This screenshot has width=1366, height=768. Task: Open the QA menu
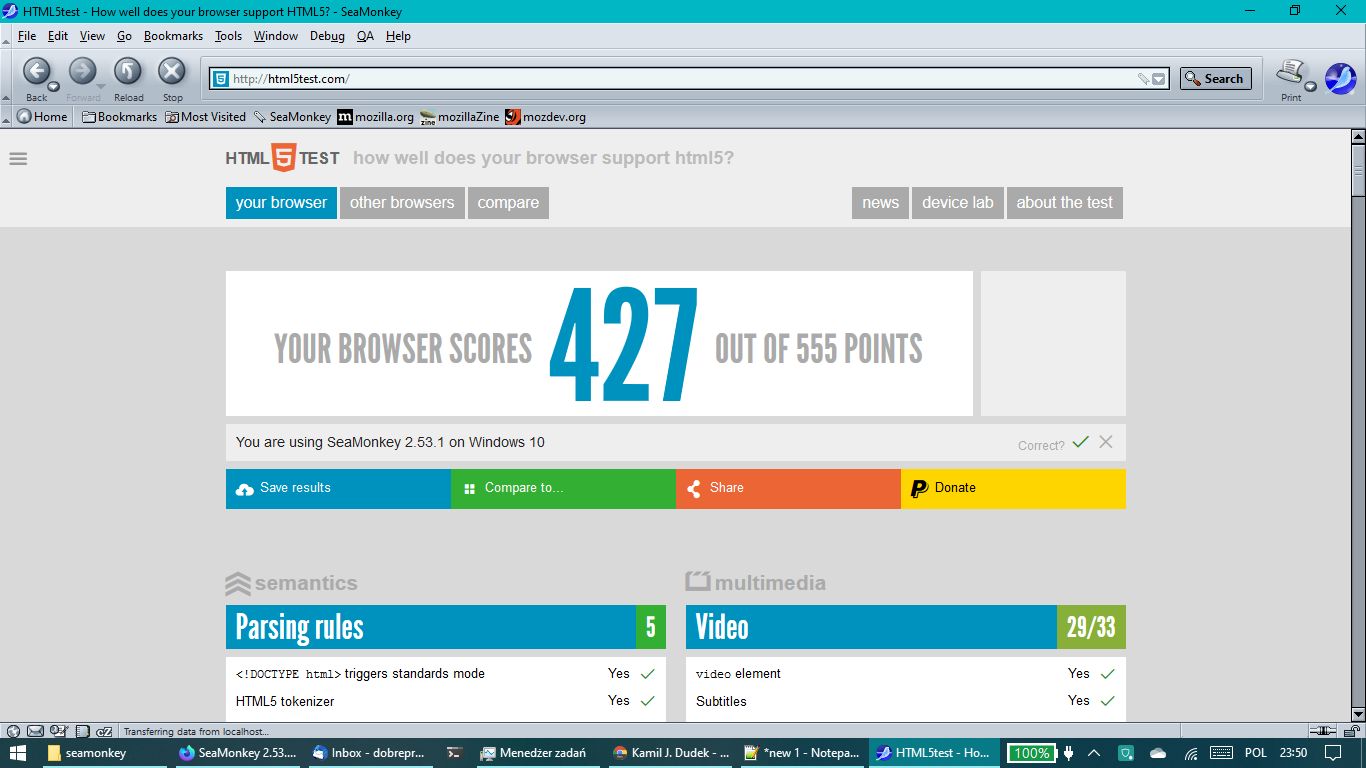click(365, 36)
